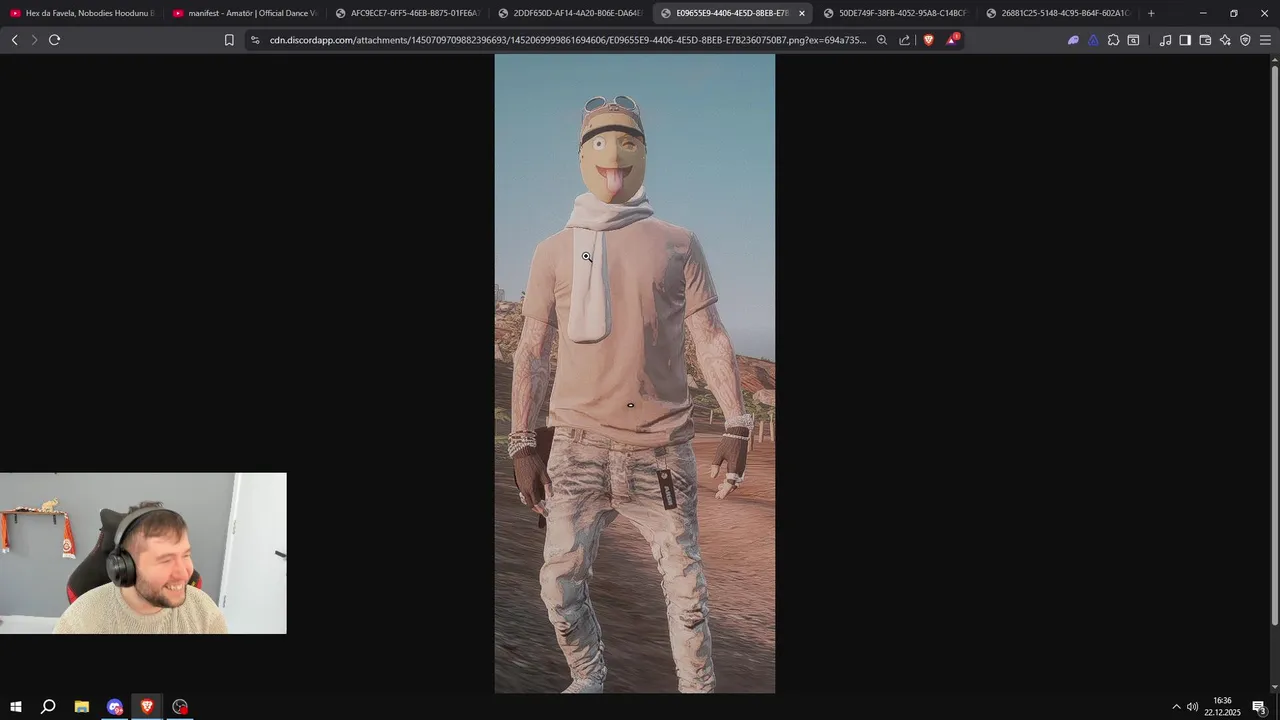Click the forward navigation arrow
The height and width of the screenshot is (720, 1280).
[34, 40]
